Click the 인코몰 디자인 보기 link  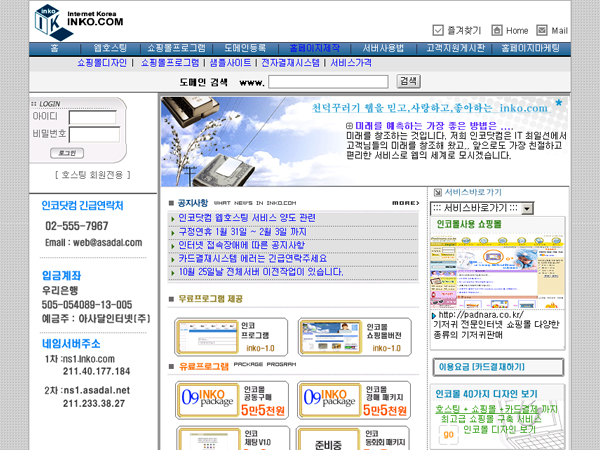pyautogui.click(x=499, y=430)
